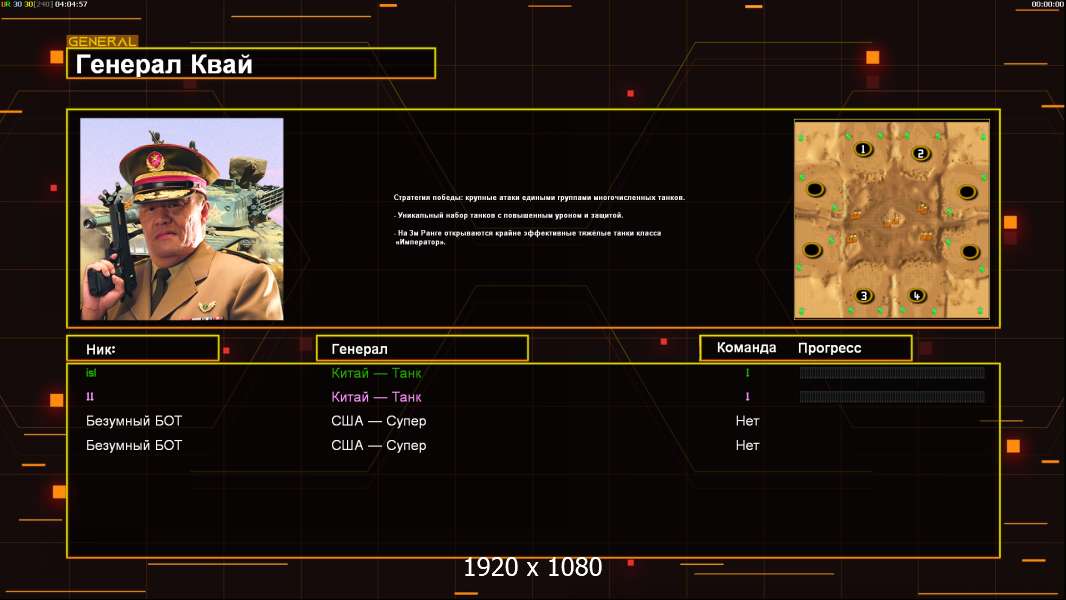Click the 'Прогресс' column header
This screenshot has width=1066, height=600.
coord(829,348)
